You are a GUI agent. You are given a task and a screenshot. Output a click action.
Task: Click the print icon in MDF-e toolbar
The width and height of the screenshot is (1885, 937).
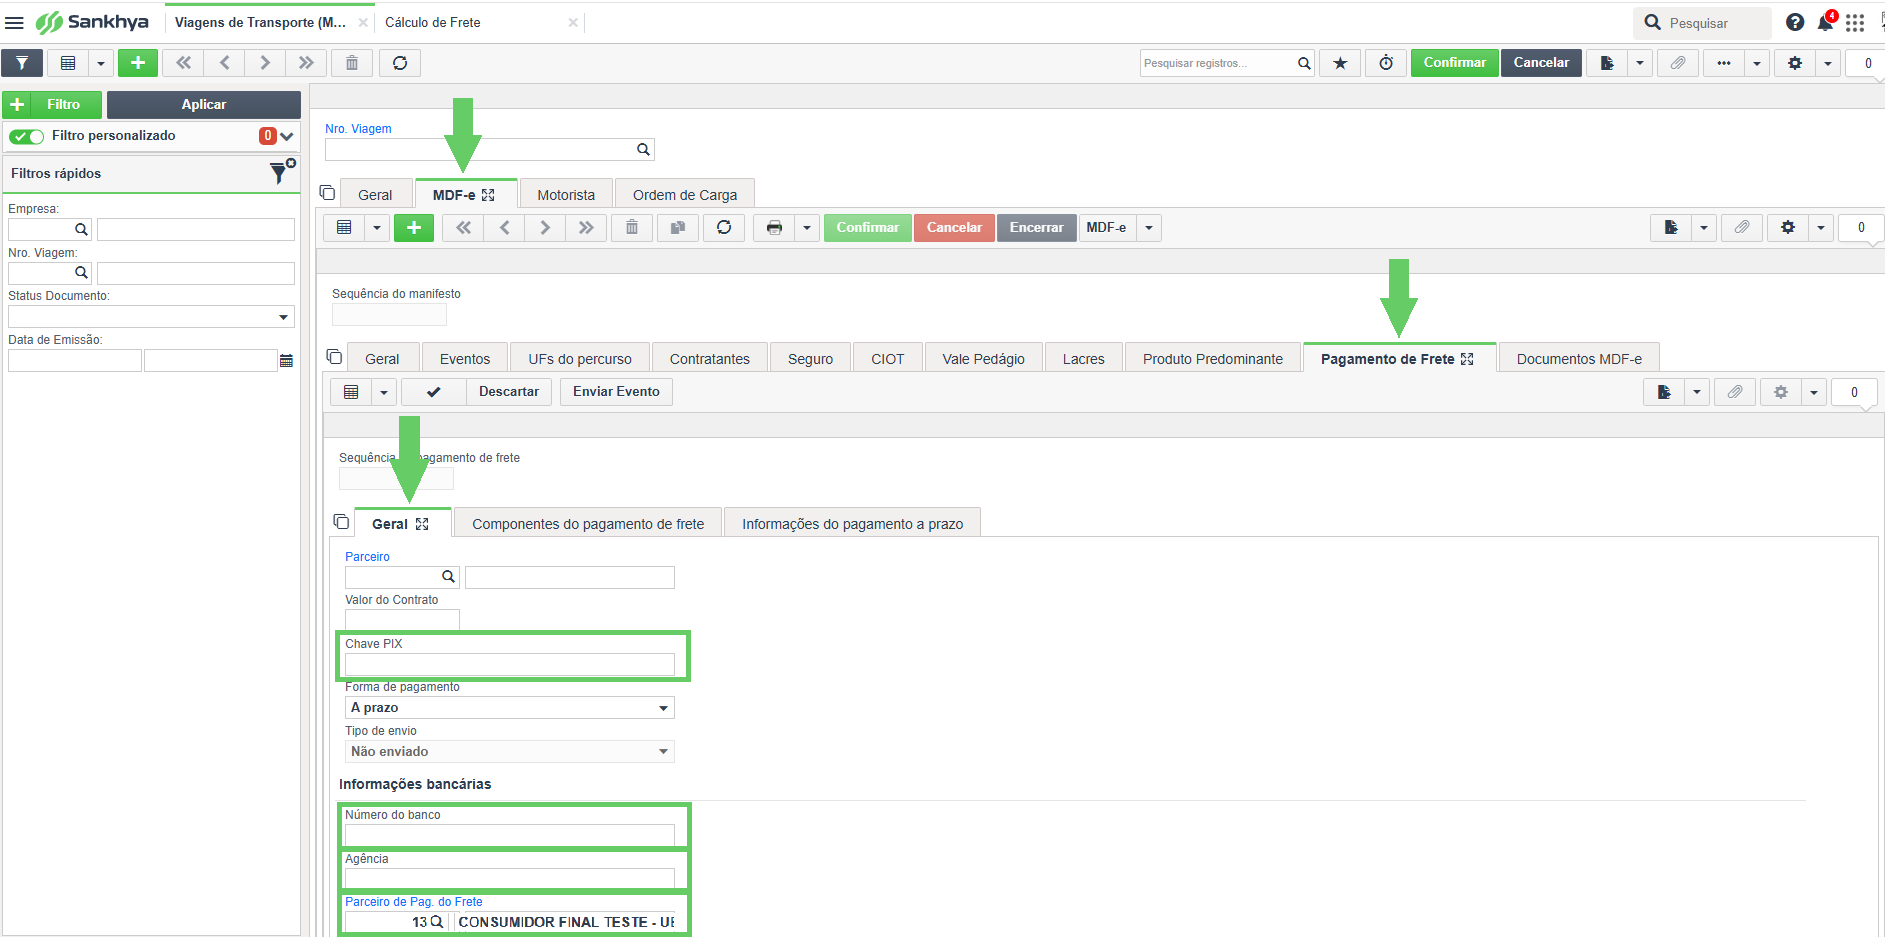click(x=774, y=228)
